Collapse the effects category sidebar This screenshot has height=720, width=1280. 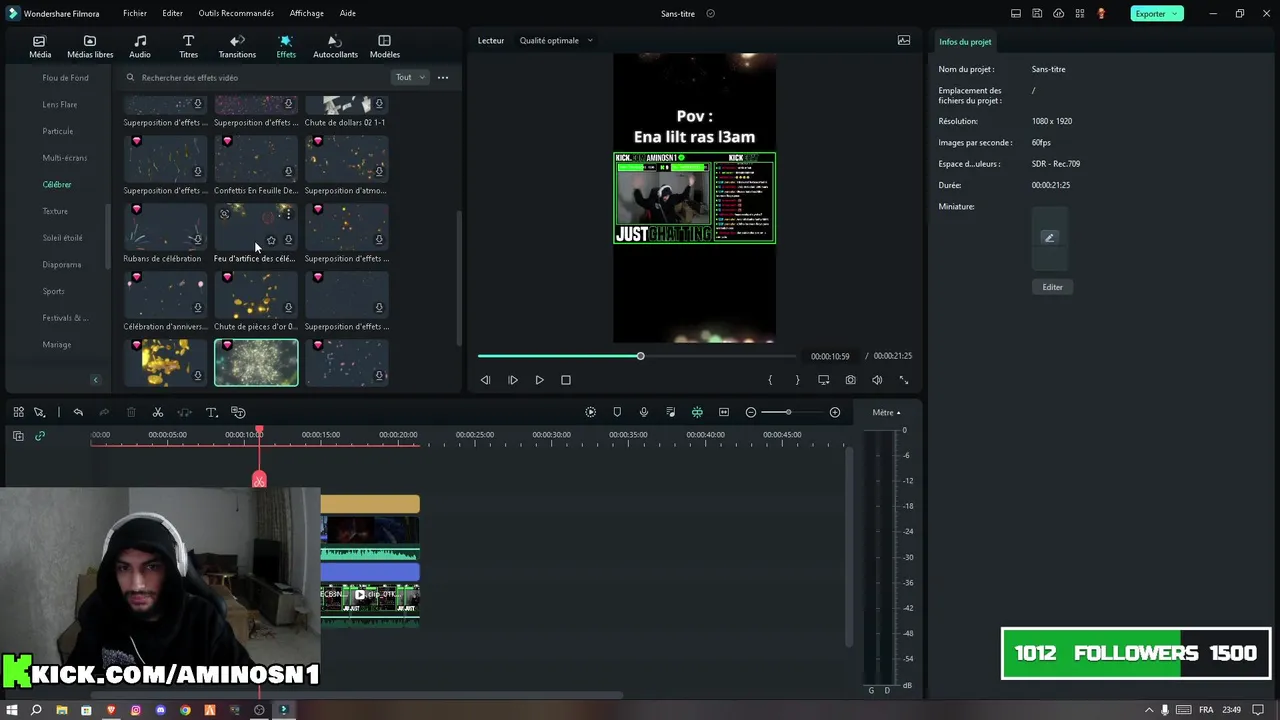96,379
